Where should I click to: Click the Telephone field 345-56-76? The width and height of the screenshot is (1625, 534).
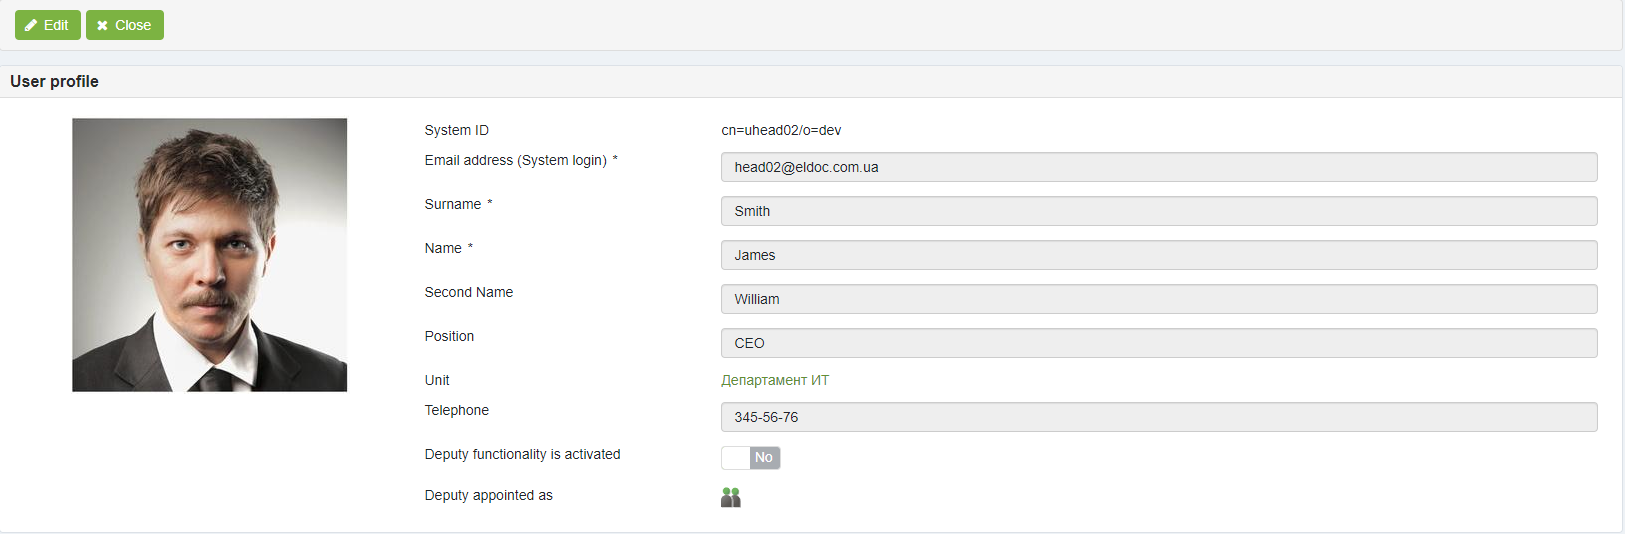pos(1159,417)
